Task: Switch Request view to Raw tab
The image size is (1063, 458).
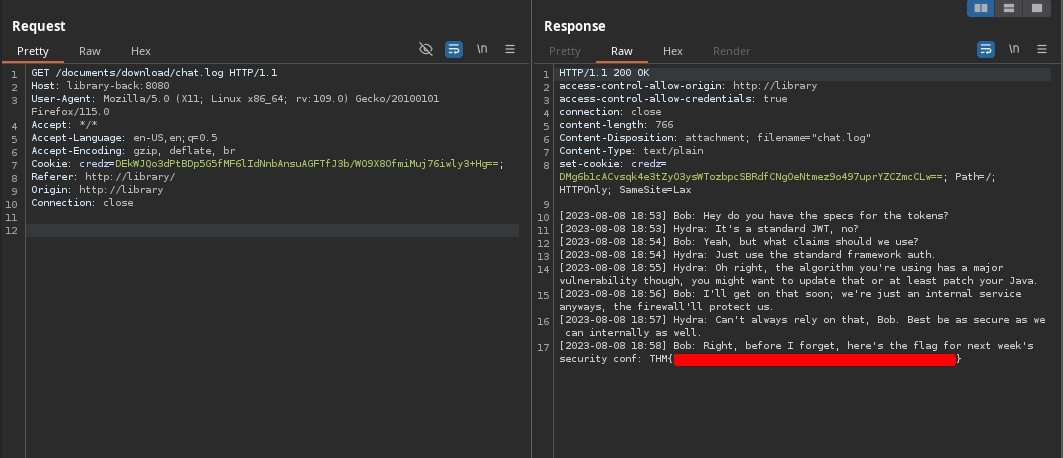Action: tap(90, 51)
